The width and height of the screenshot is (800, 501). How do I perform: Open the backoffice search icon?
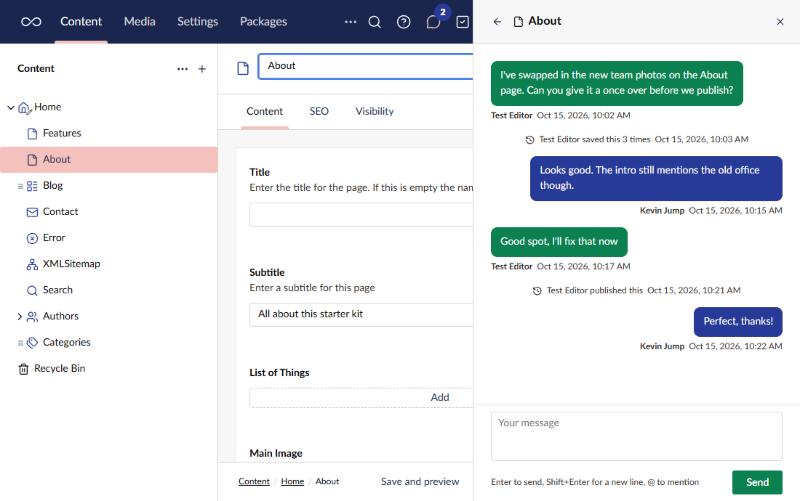click(374, 21)
